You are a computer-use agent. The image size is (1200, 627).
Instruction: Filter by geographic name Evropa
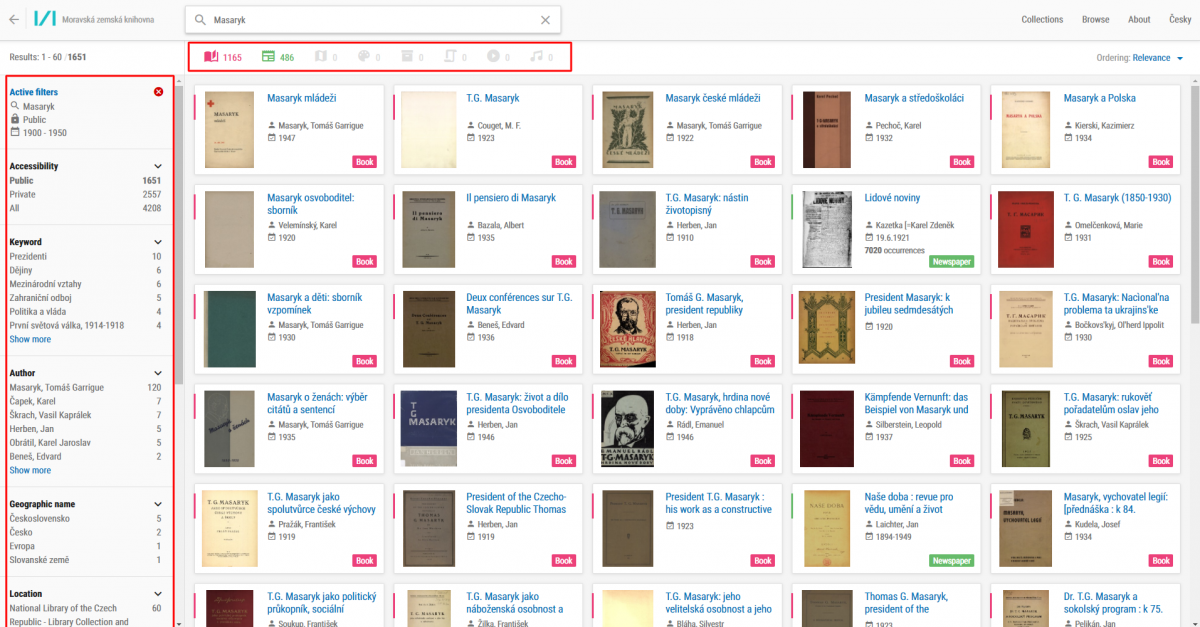click(85, 546)
